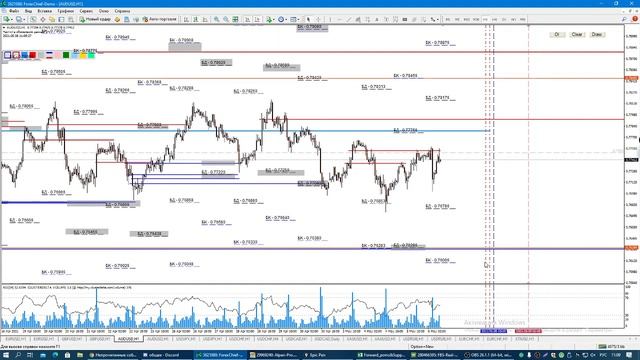
Task: Select the vertical line tool
Action: (x=330, y=19)
